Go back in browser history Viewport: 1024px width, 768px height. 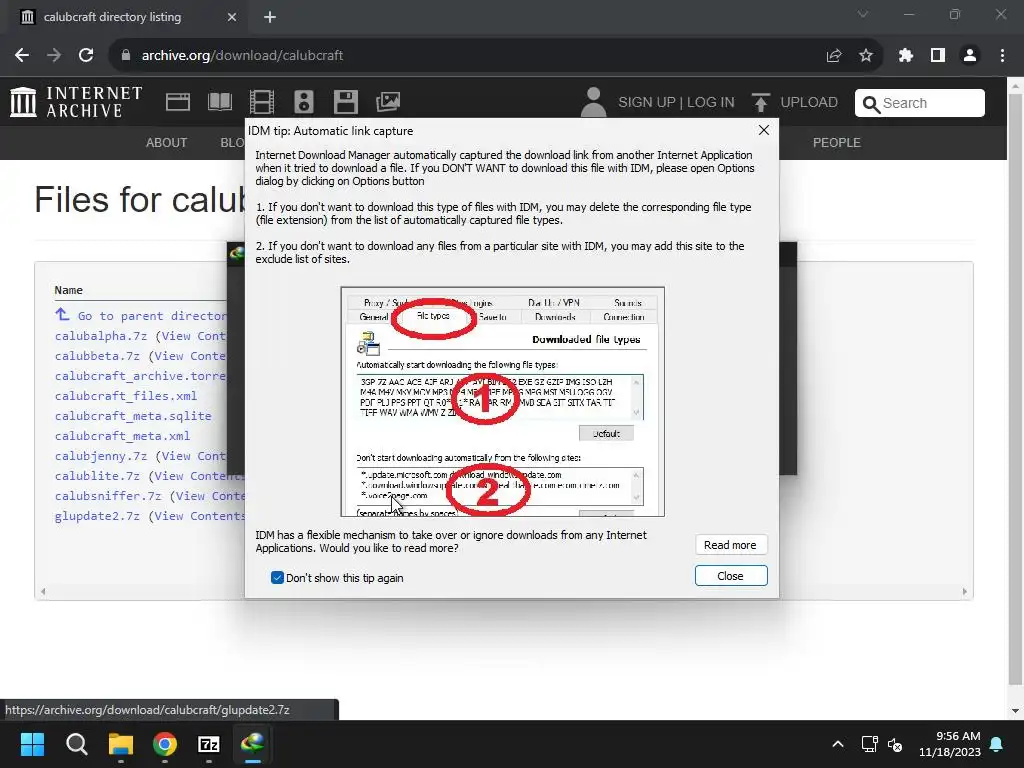click(22, 56)
